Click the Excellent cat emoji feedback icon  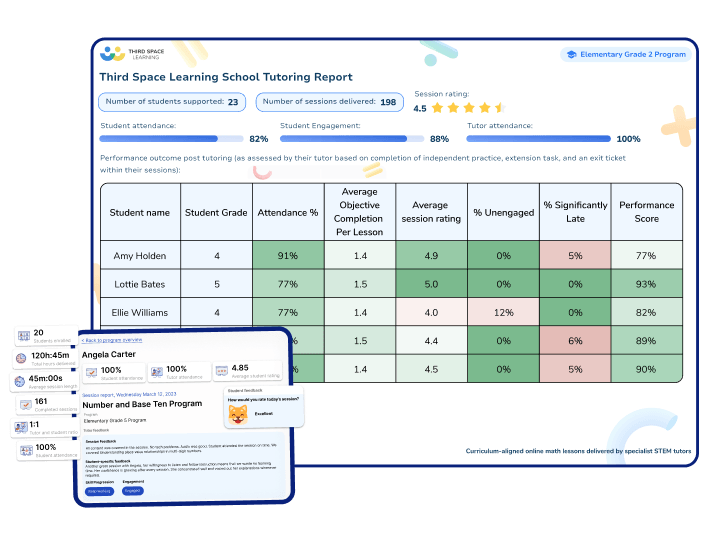point(238,413)
